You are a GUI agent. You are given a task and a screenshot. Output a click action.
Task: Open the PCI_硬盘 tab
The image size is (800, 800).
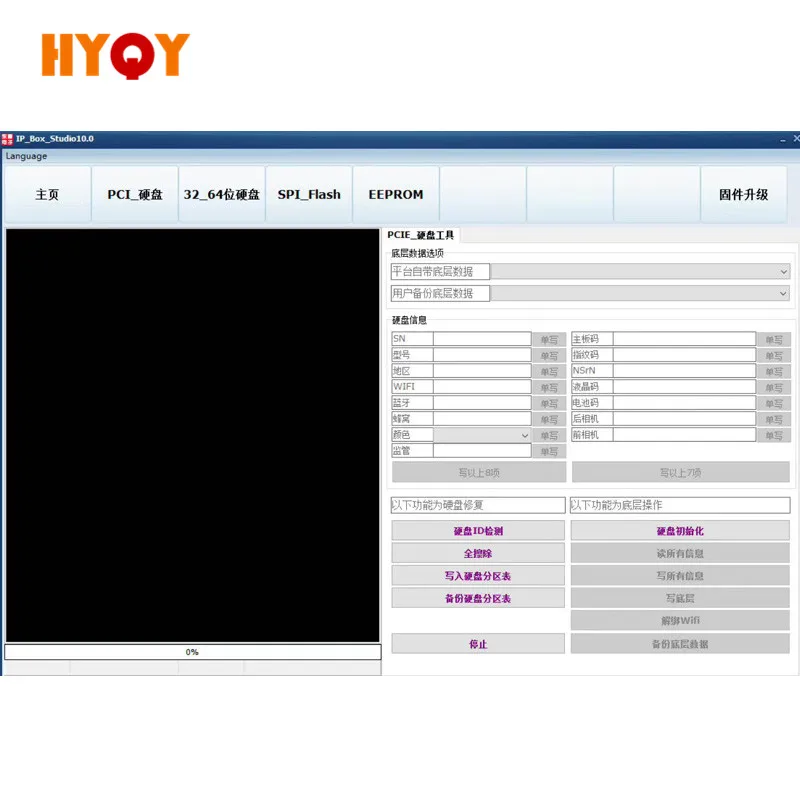pos(135,194)
